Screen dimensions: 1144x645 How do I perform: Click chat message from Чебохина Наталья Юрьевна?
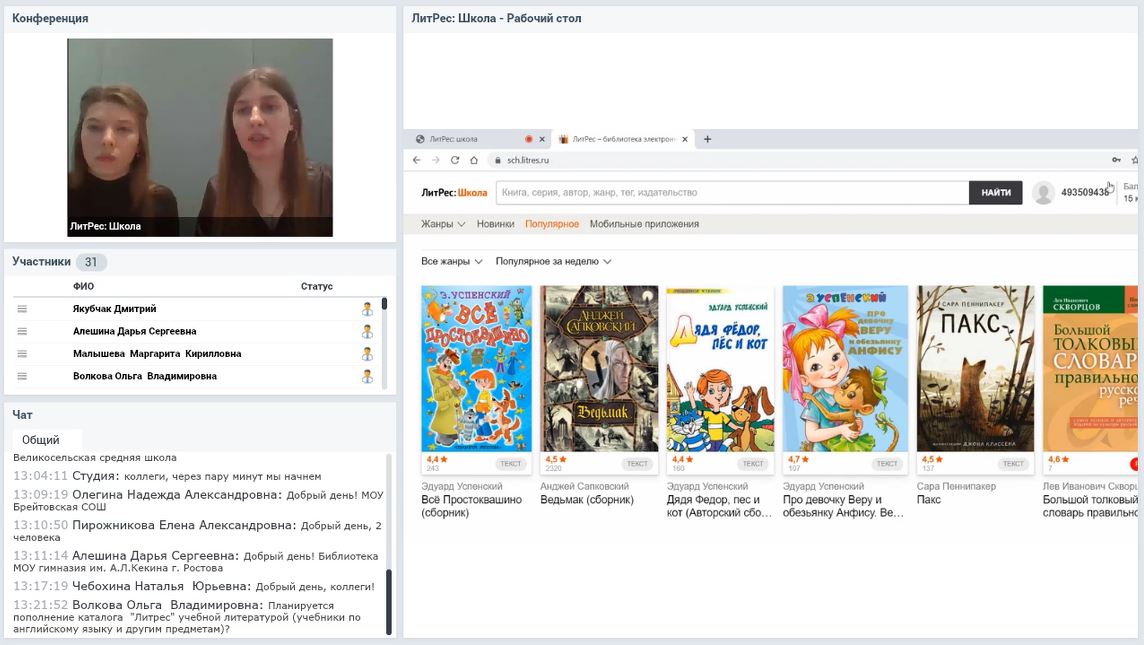click(x=194, y=586)
